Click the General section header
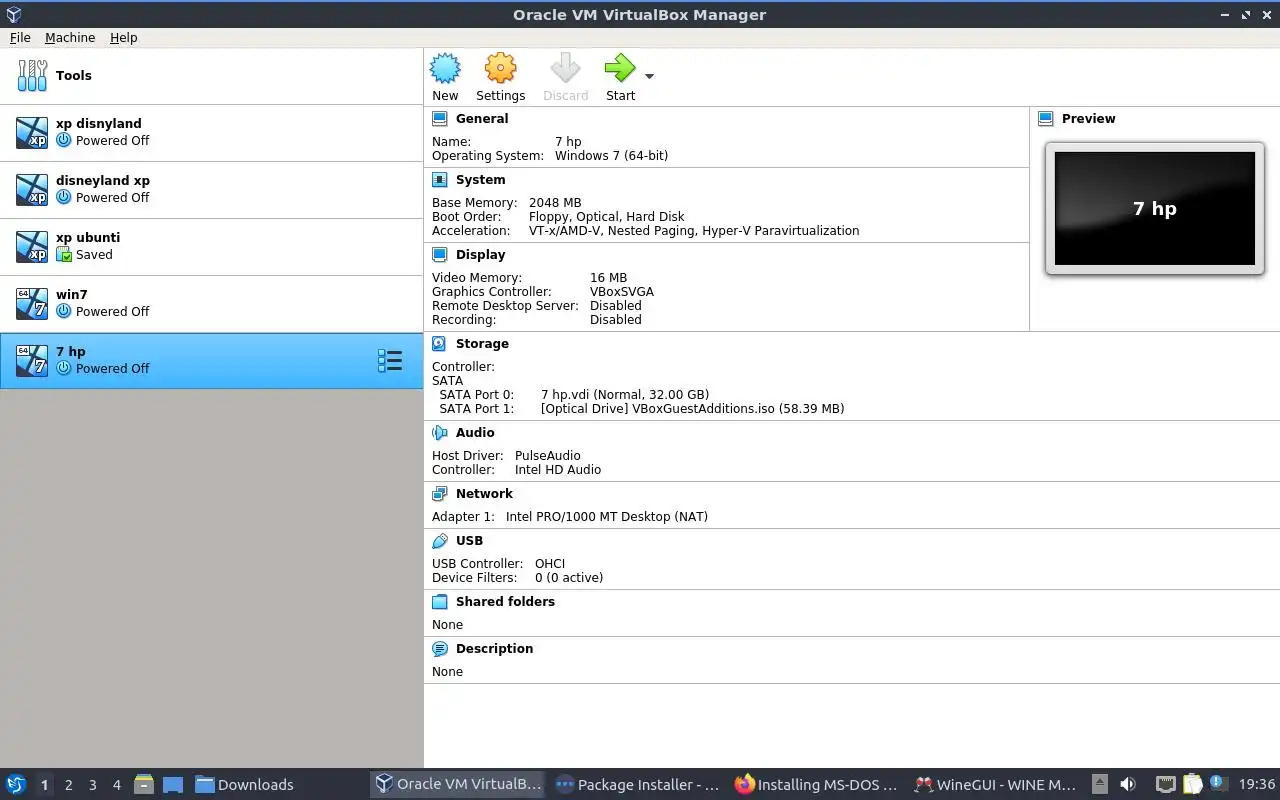 pos(482,118)
